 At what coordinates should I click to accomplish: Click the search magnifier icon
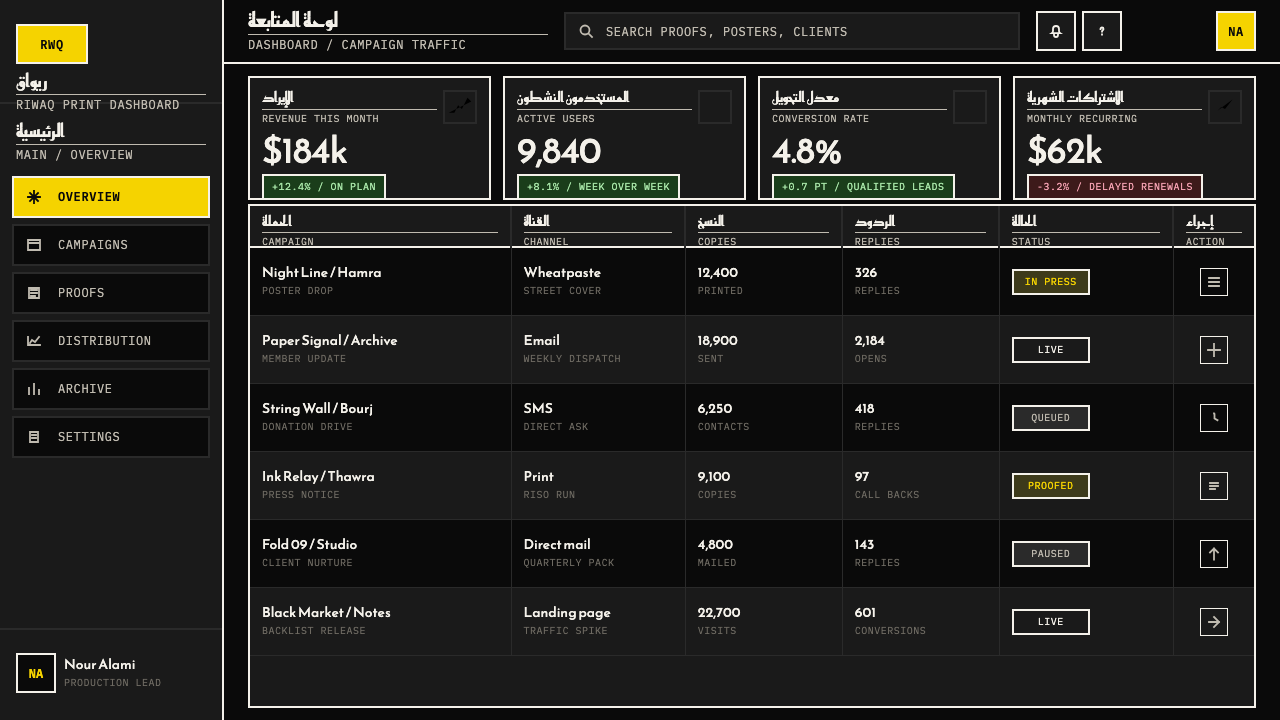point(586,31)
